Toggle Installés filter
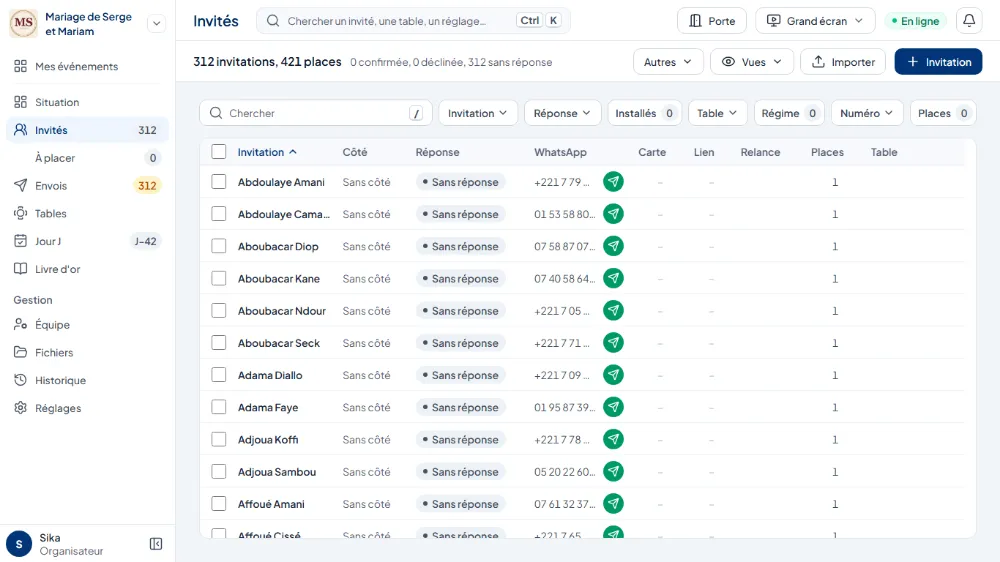1000x562 pixels. click(x=644, y=113)
